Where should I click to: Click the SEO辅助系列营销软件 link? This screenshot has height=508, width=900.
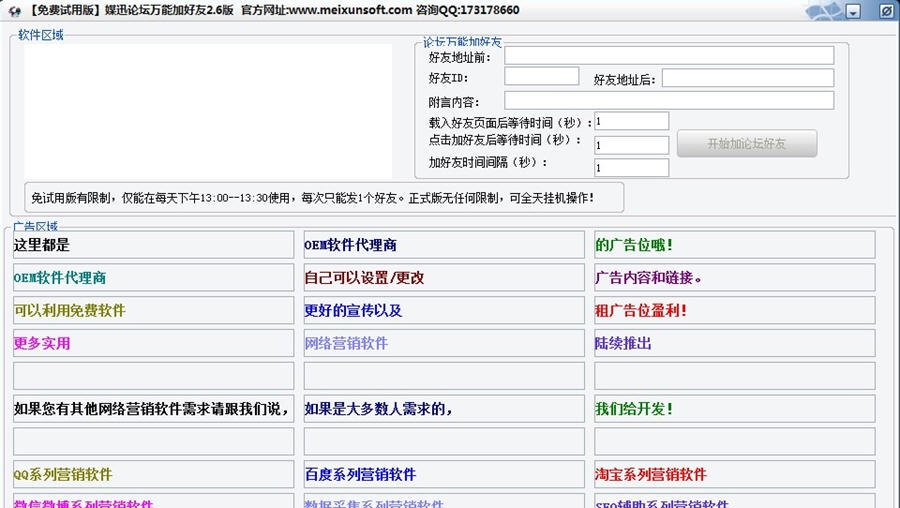735,501
